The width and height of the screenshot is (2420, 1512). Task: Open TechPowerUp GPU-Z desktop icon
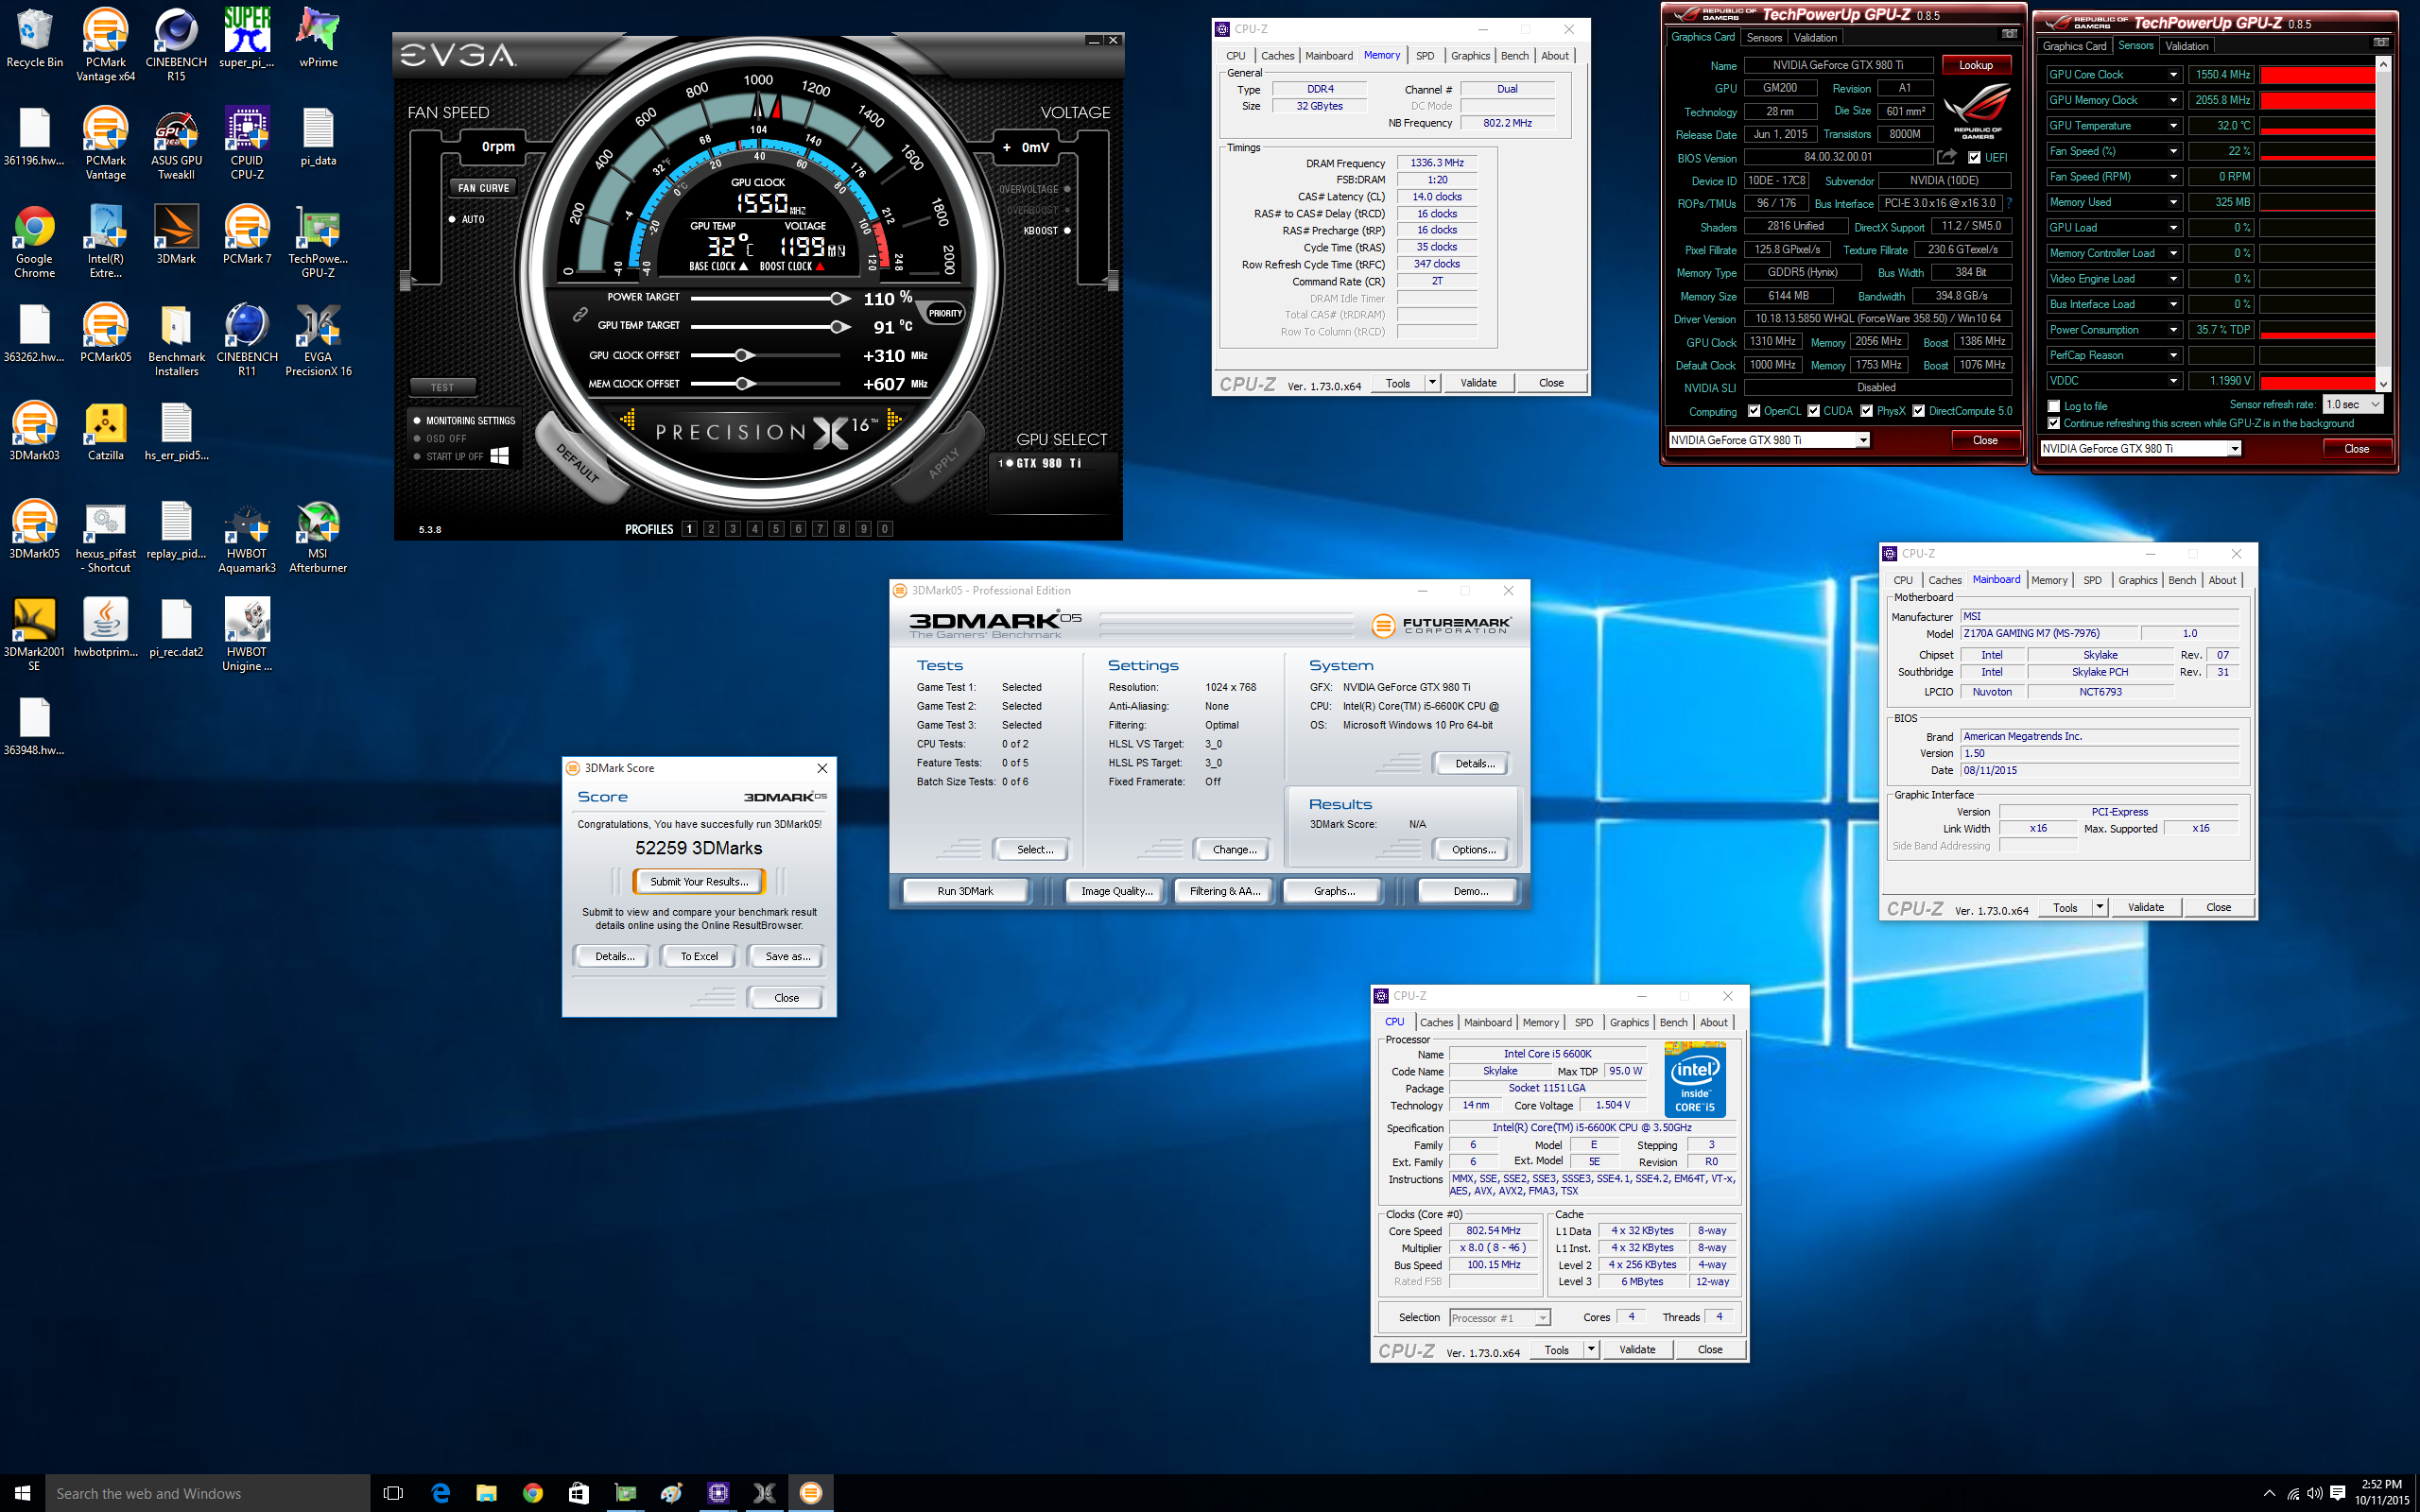pos(318,241)
